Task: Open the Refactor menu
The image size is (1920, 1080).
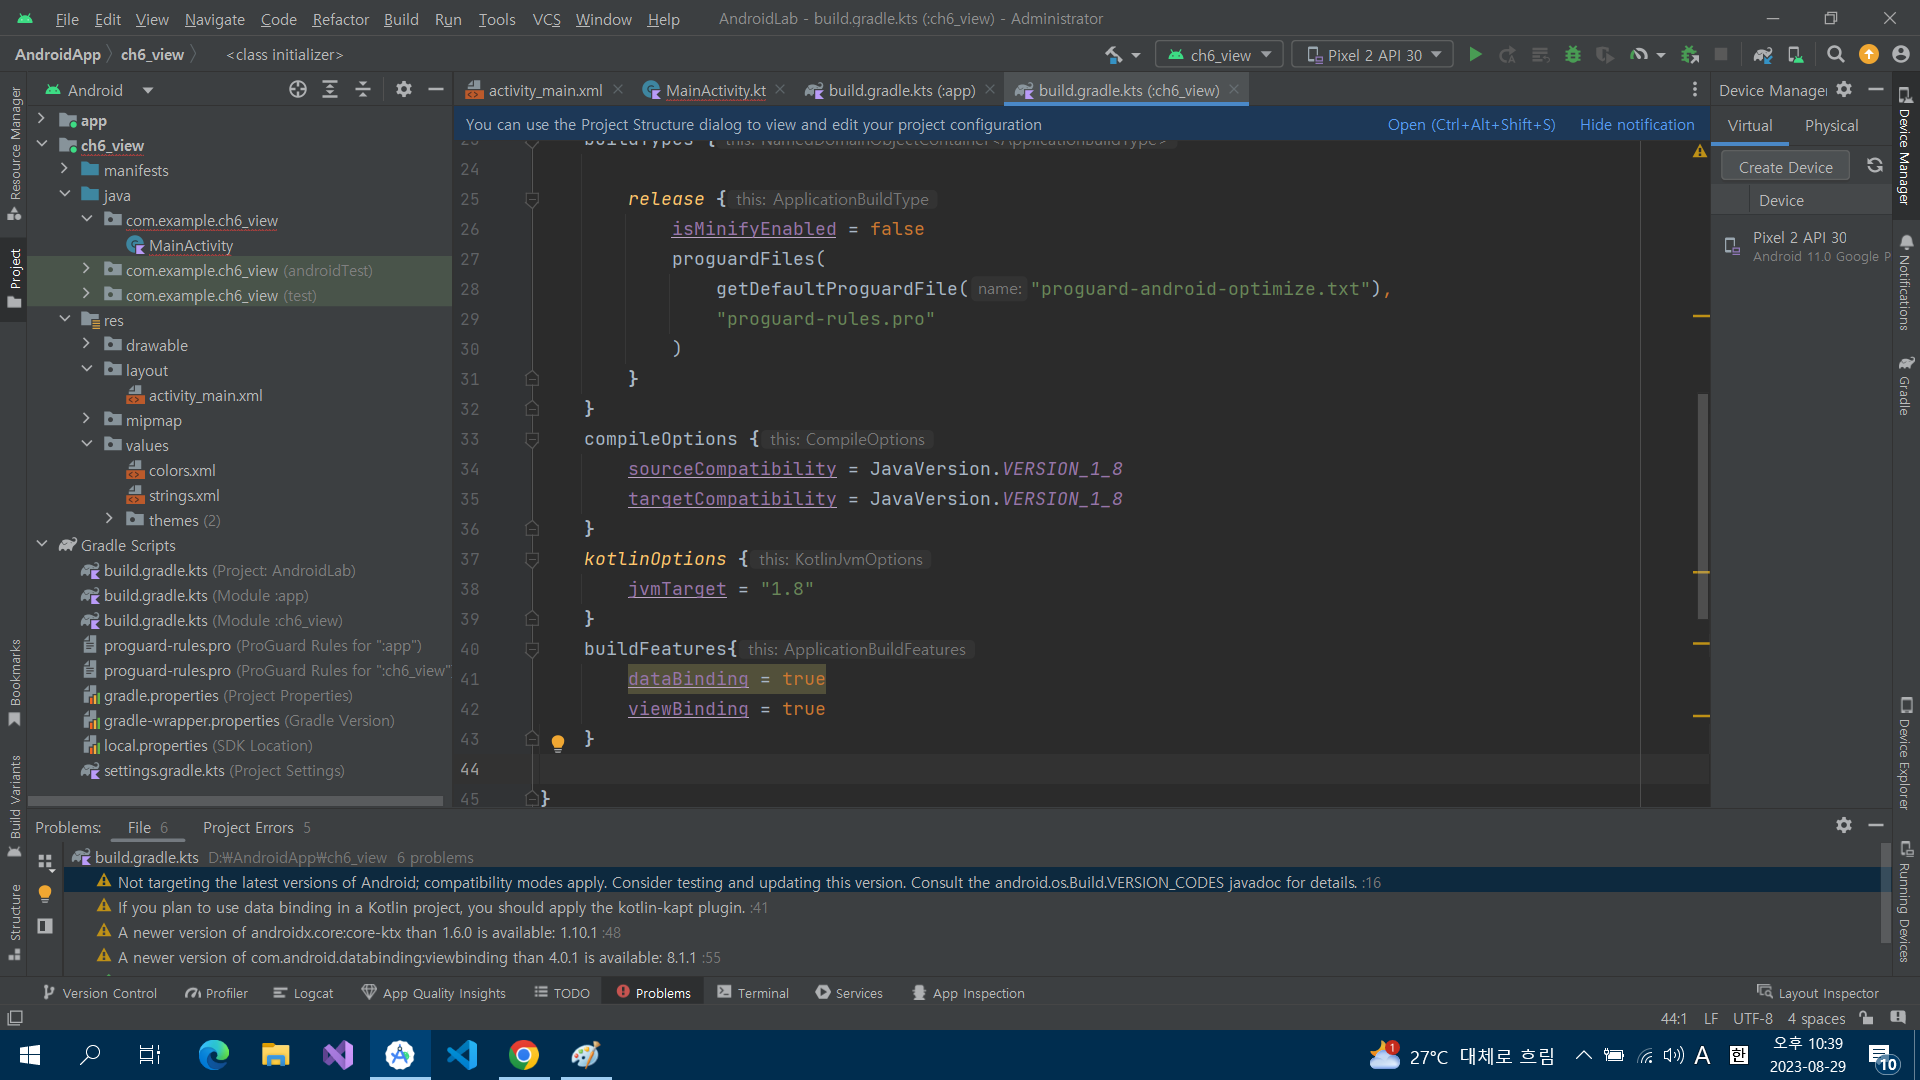Action: (340, 19)
